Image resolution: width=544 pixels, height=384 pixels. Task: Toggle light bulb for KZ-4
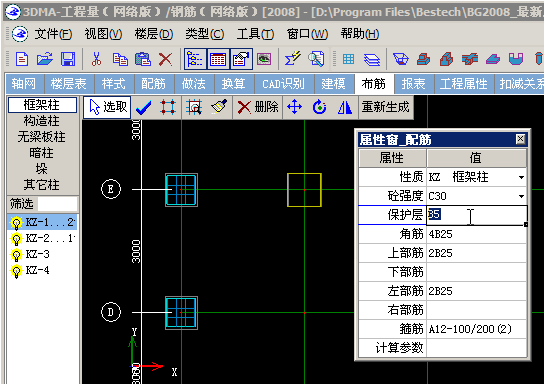point(16,271)
